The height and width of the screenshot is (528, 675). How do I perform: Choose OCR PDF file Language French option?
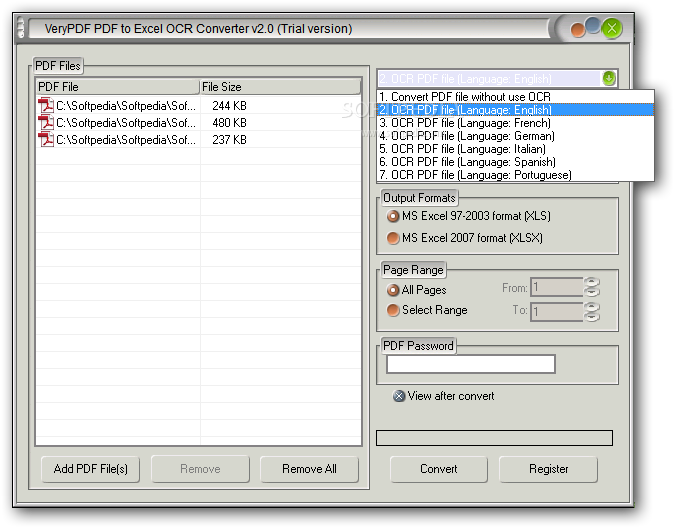(x=515, y=123)
